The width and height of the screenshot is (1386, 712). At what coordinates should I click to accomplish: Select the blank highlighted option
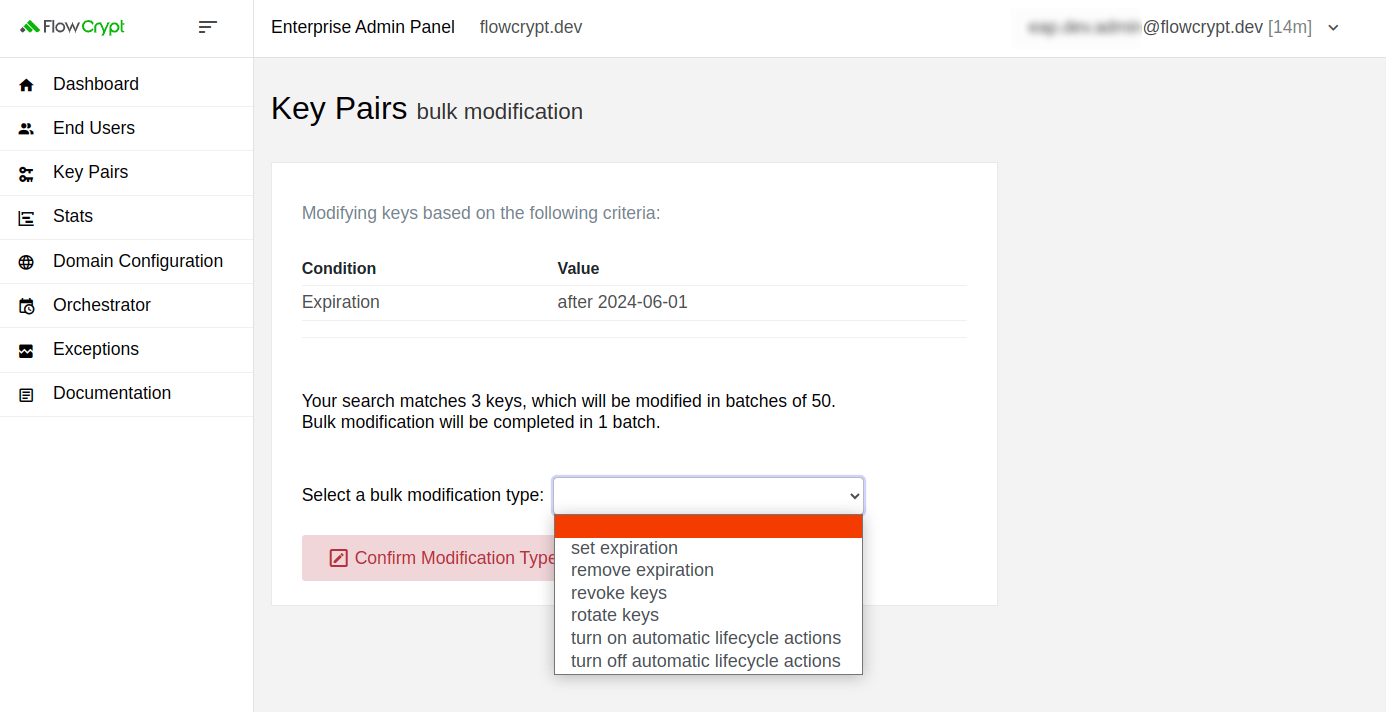pos(708,526)
